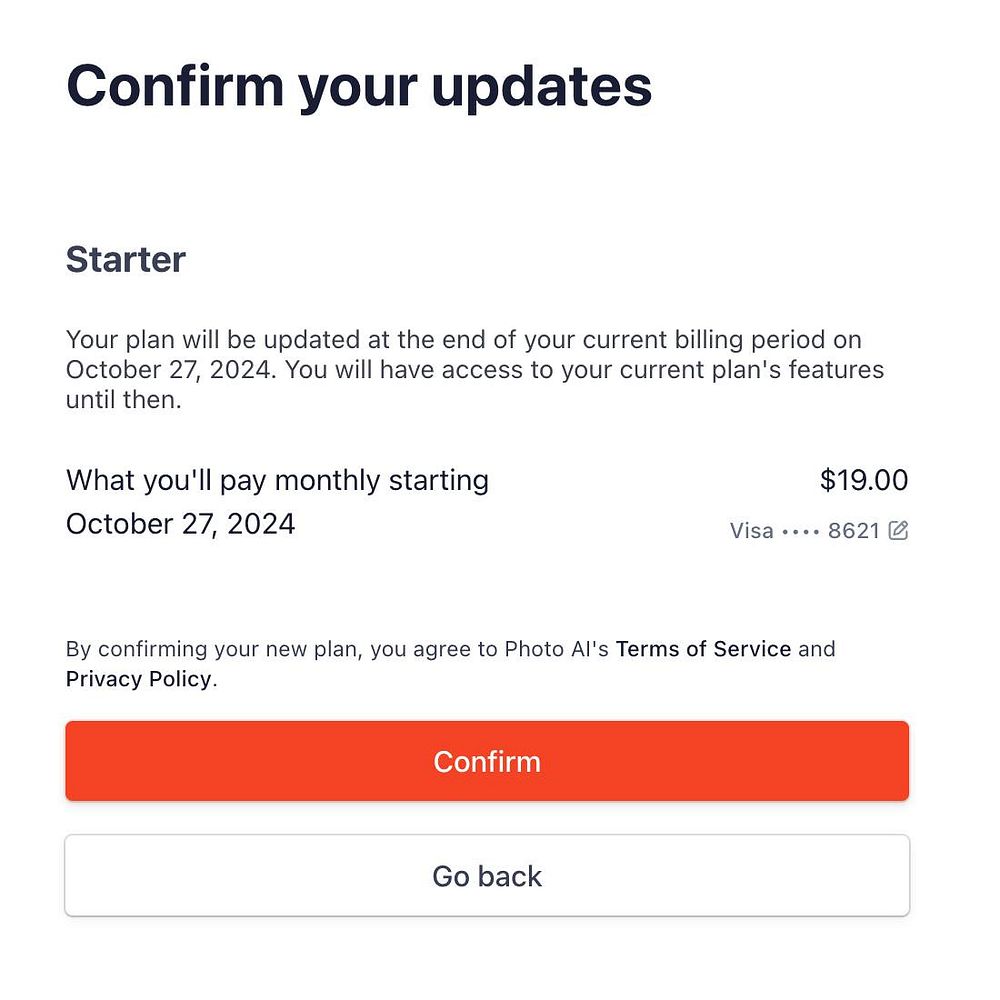This screenshot has height=1000, width=1000.
Task: Click the word "Visa" in payment method
Action: pos(751,531)
